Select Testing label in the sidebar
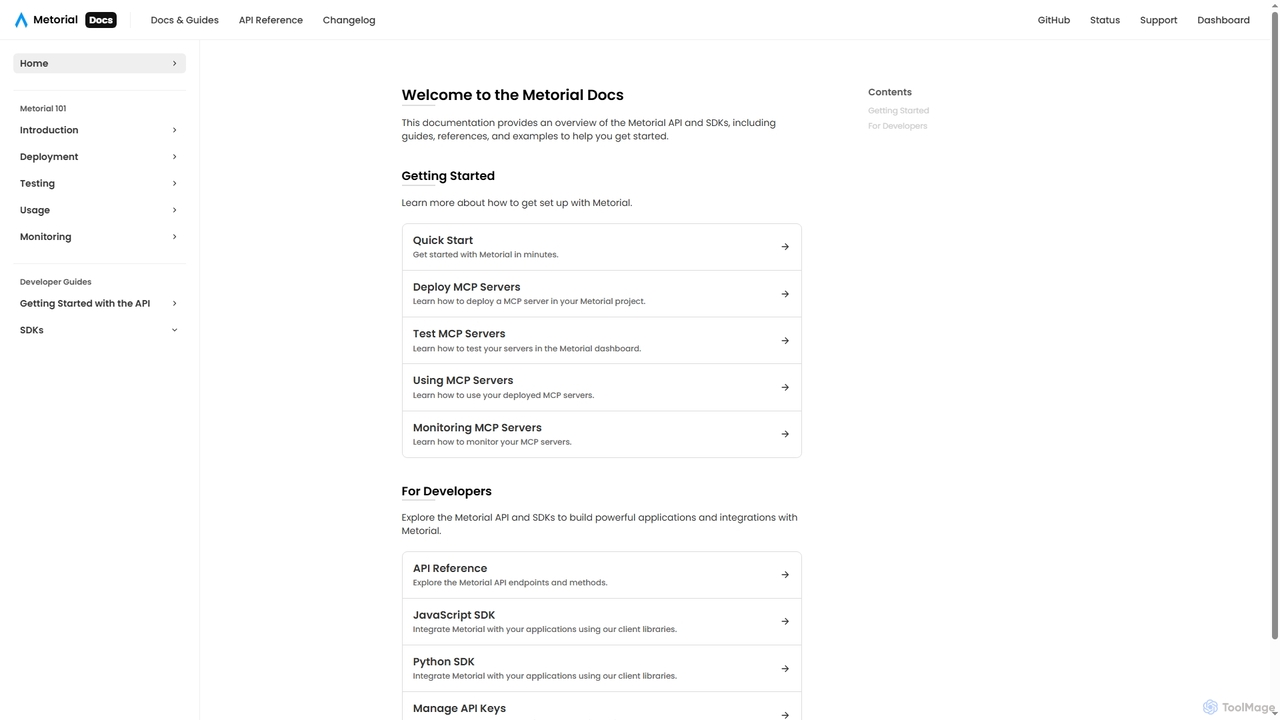 (x=37, y=184)
